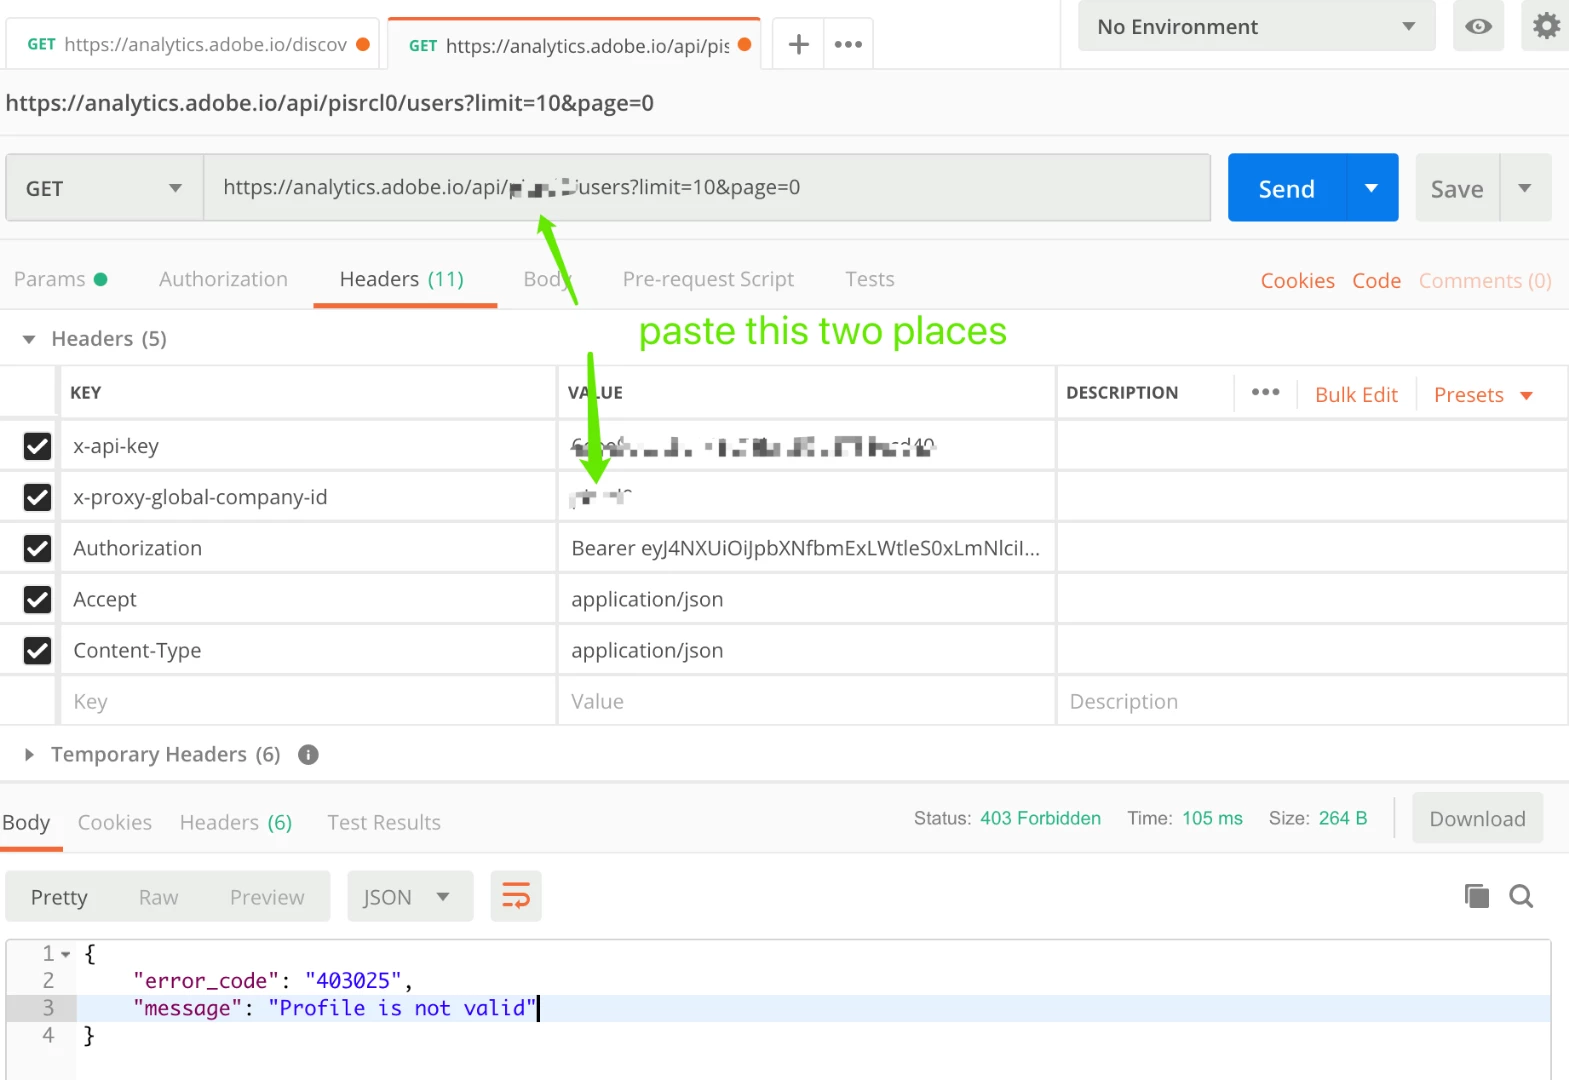
Task: Open Send button dropdown arrow
Action: [1372, 188]
